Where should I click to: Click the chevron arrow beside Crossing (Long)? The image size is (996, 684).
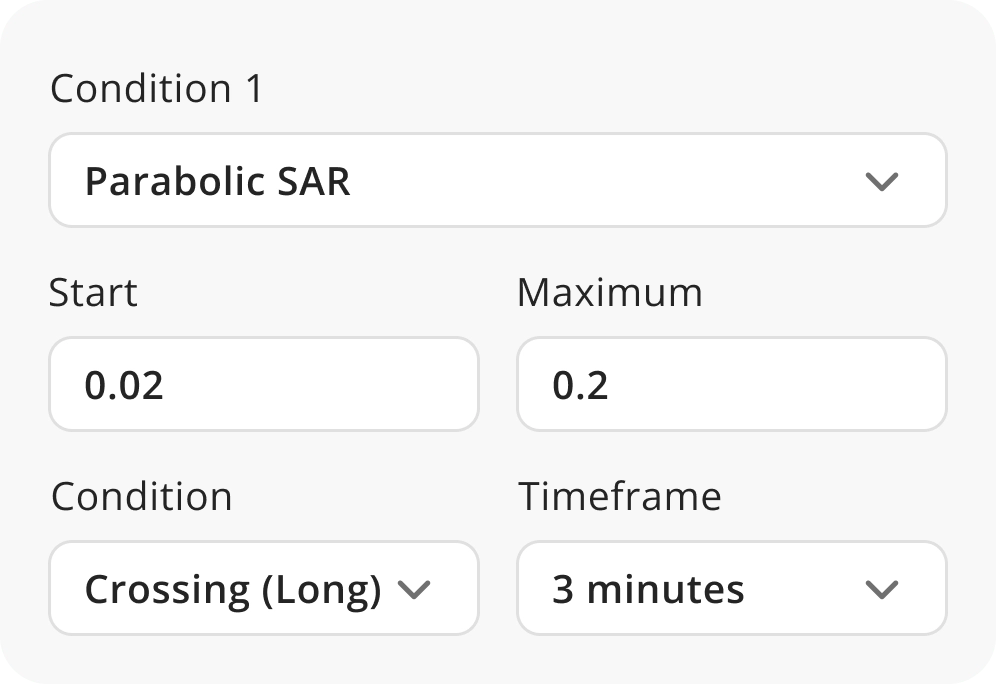point(414,589)
